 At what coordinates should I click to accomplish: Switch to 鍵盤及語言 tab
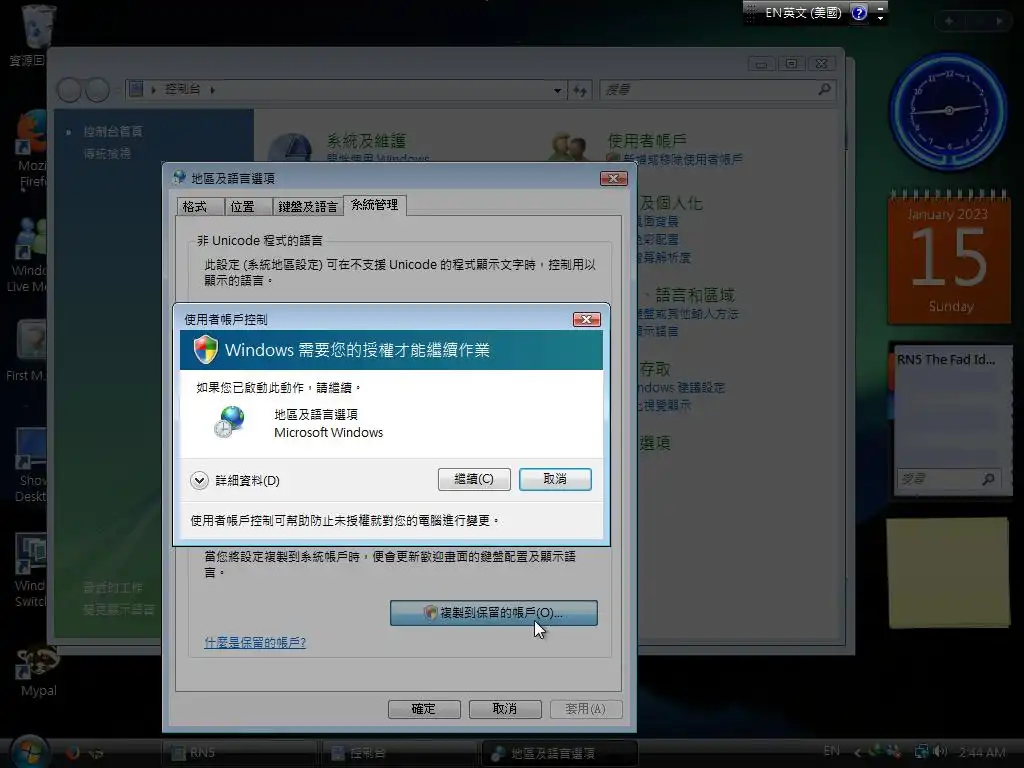click(x=308, y=207)
